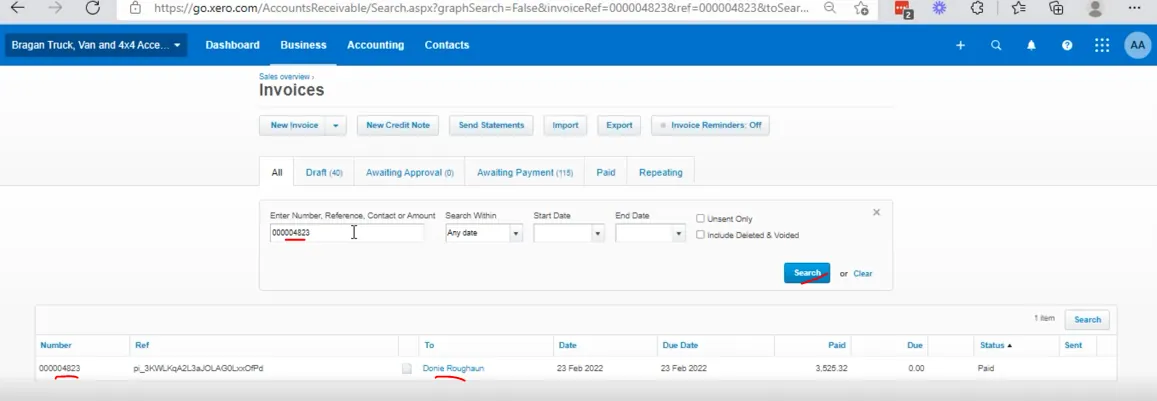Screen dimensions: 1157x401
Task: Open the Dashboard menu
Action: (x=232, y=45)
